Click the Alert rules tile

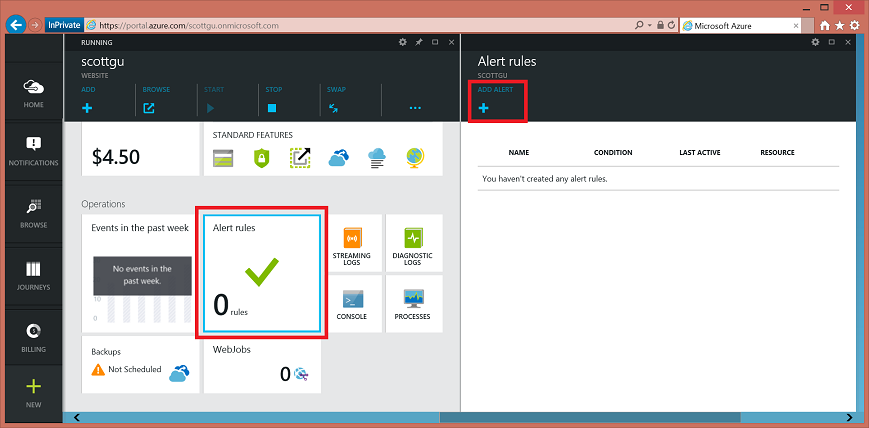click(262, 273)
